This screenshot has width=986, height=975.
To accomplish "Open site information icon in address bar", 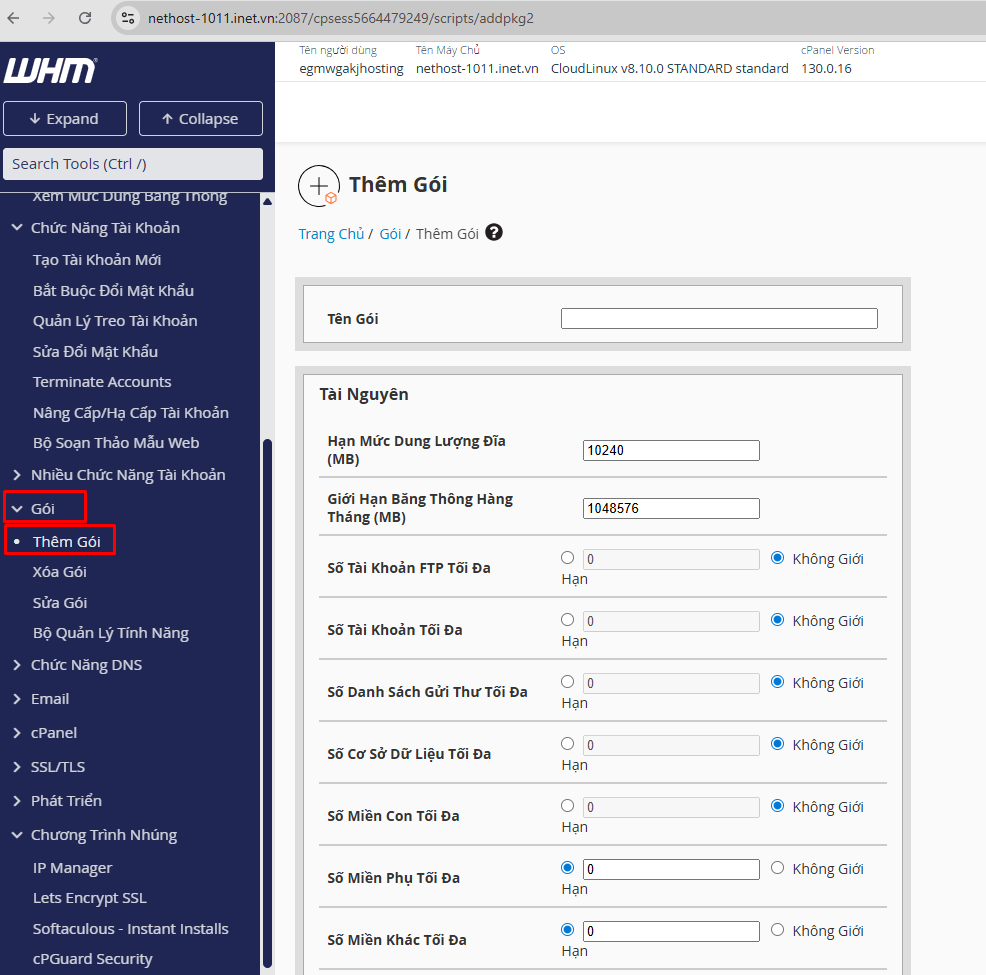I will click(128, 18).
